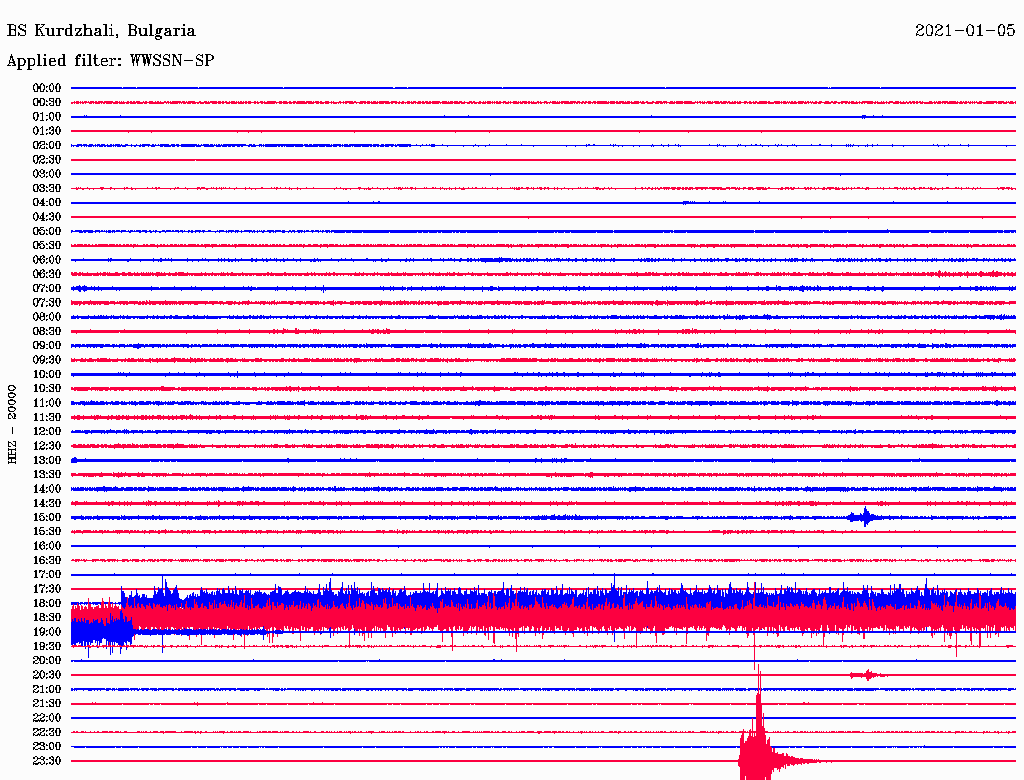1024x780 pixels.
Task: Click the 16:00 time label
Action: pos(47,545)
